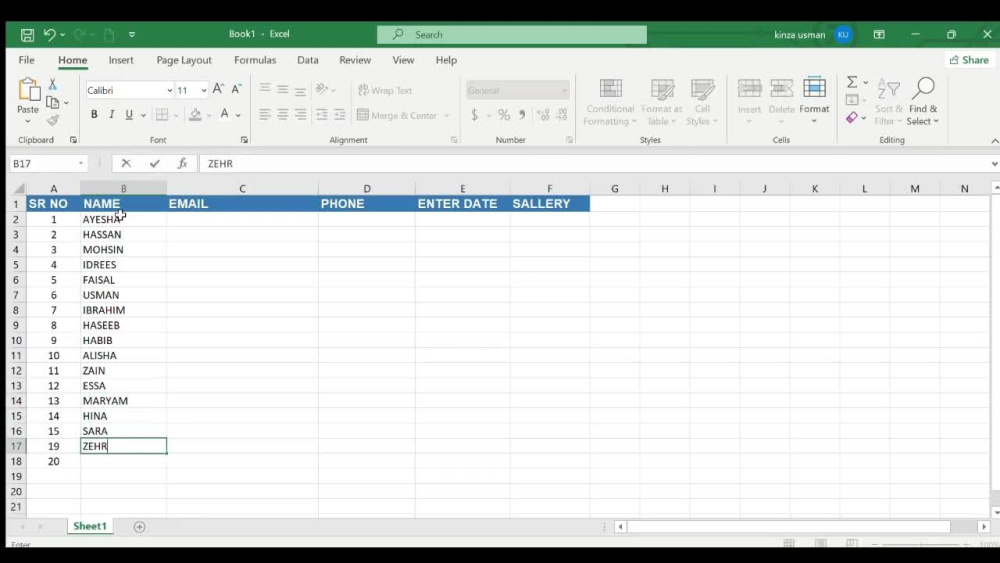Open Customize Quick Access Toolbar dropdown
Image resolution: width=1000 pixels, height=563 pixels.
132,34
